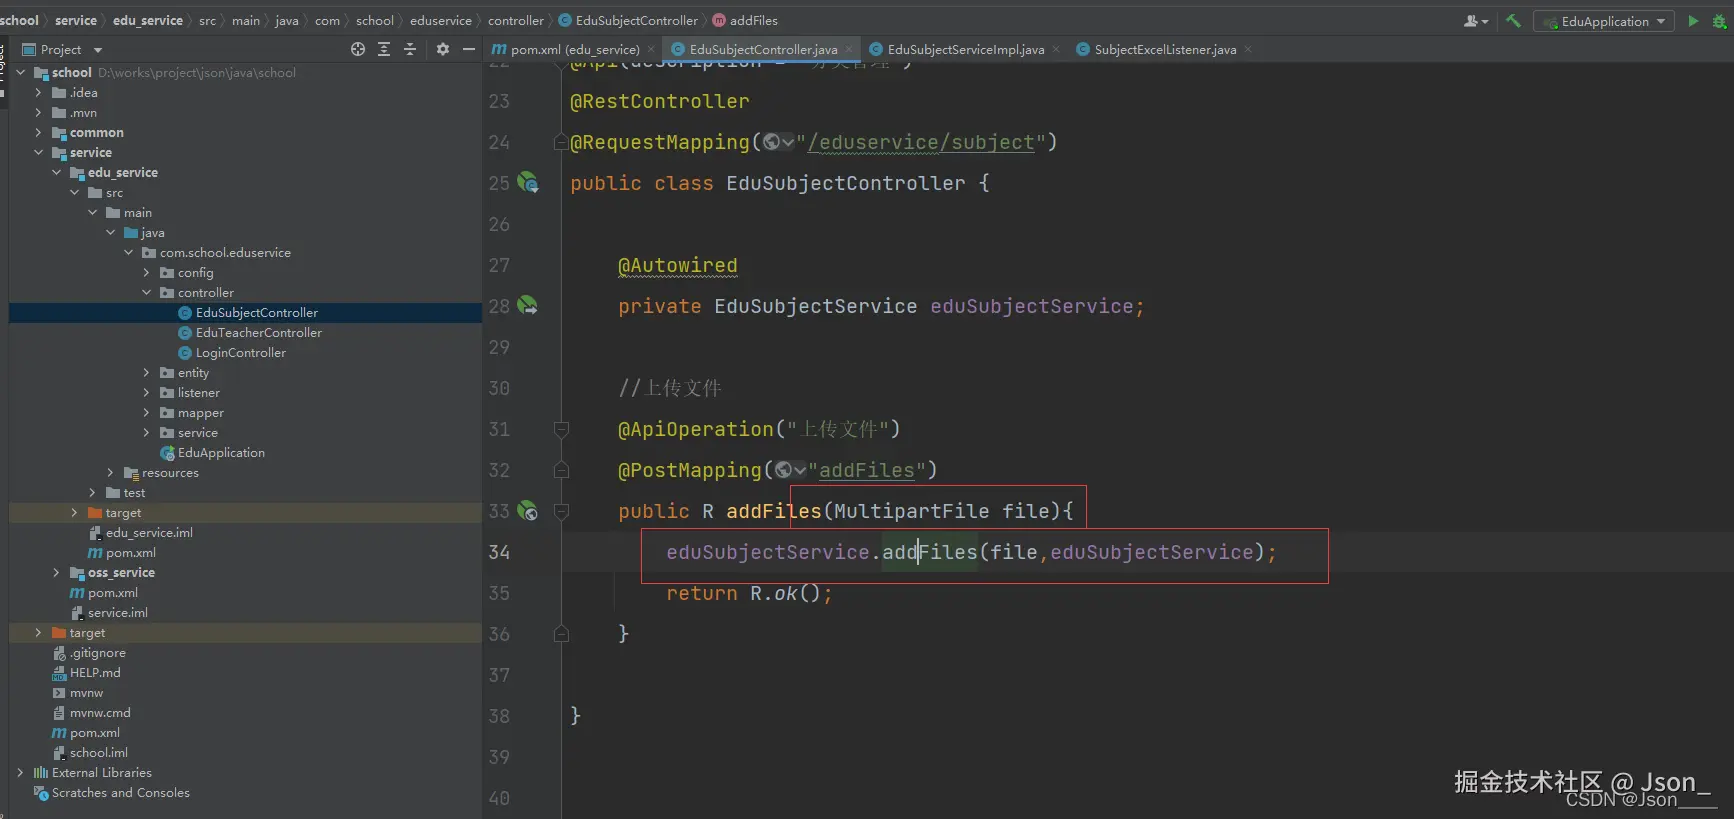Run EduApplication with the green play button
This screenshot has width=1734, height=819.
1693,21
